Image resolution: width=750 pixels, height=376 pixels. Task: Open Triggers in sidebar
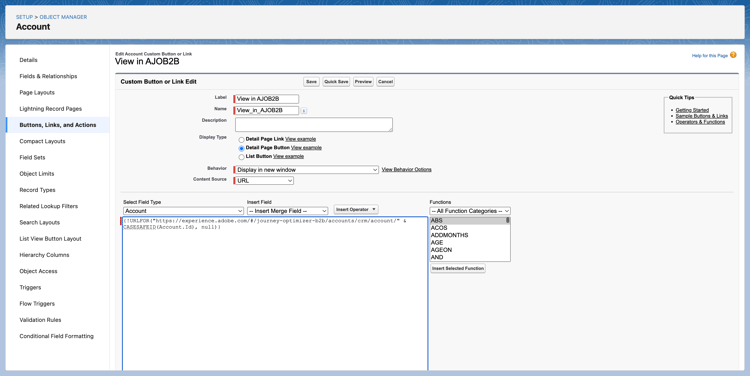point(30,288)
